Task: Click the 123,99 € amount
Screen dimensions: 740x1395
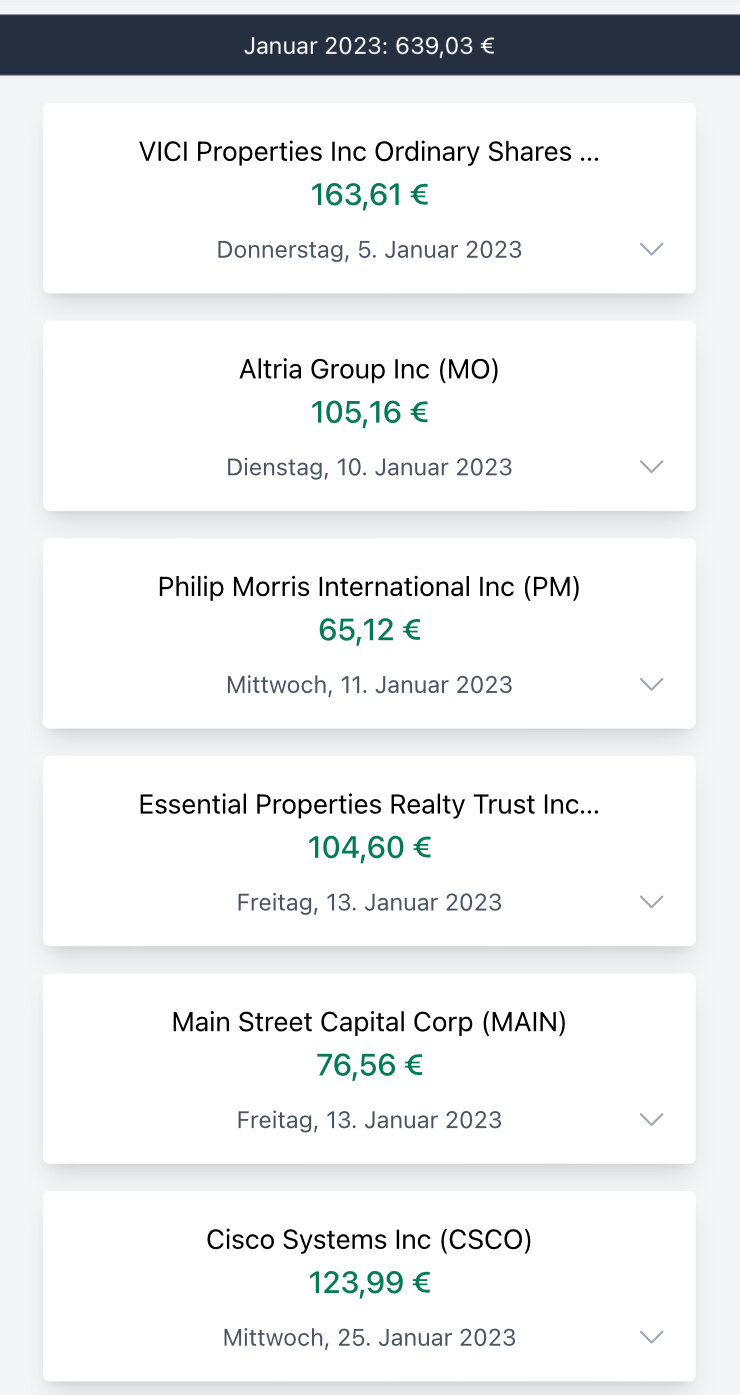Action: click(369, 1283)
